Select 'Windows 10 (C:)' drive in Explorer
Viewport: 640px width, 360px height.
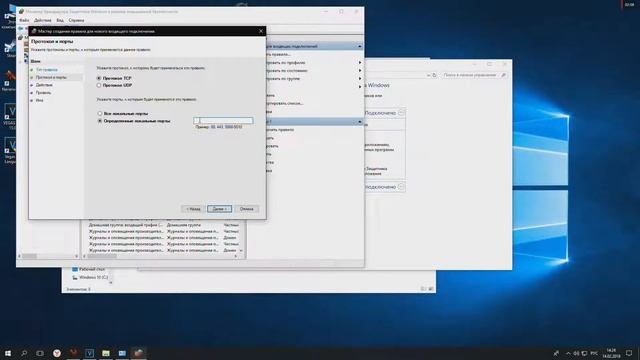[x=90, y=278]
